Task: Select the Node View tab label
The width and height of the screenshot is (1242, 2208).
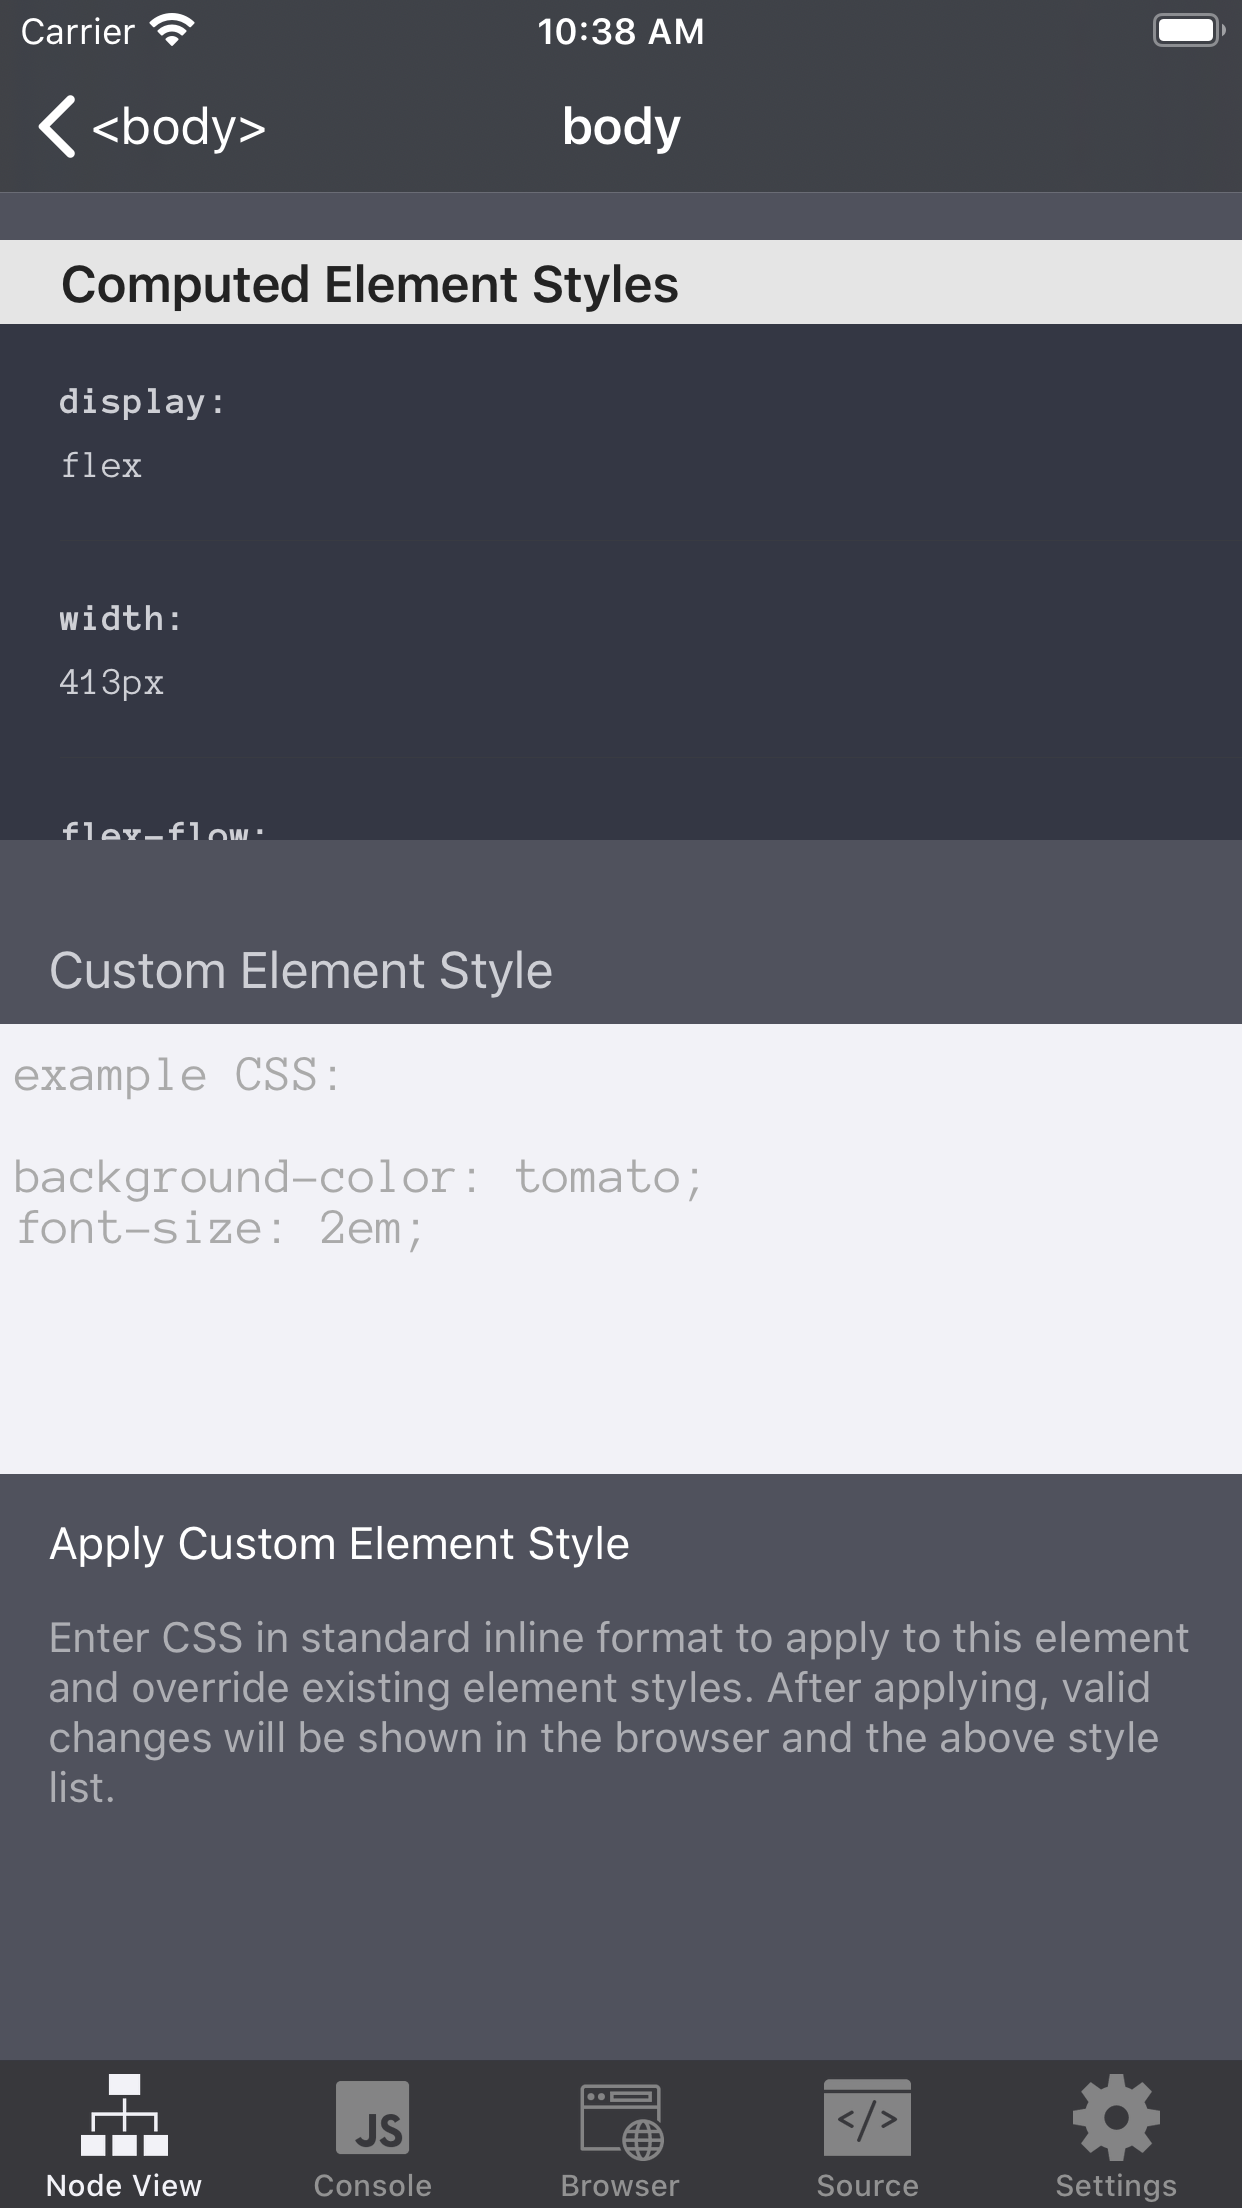Action: tap(123, 2185)
